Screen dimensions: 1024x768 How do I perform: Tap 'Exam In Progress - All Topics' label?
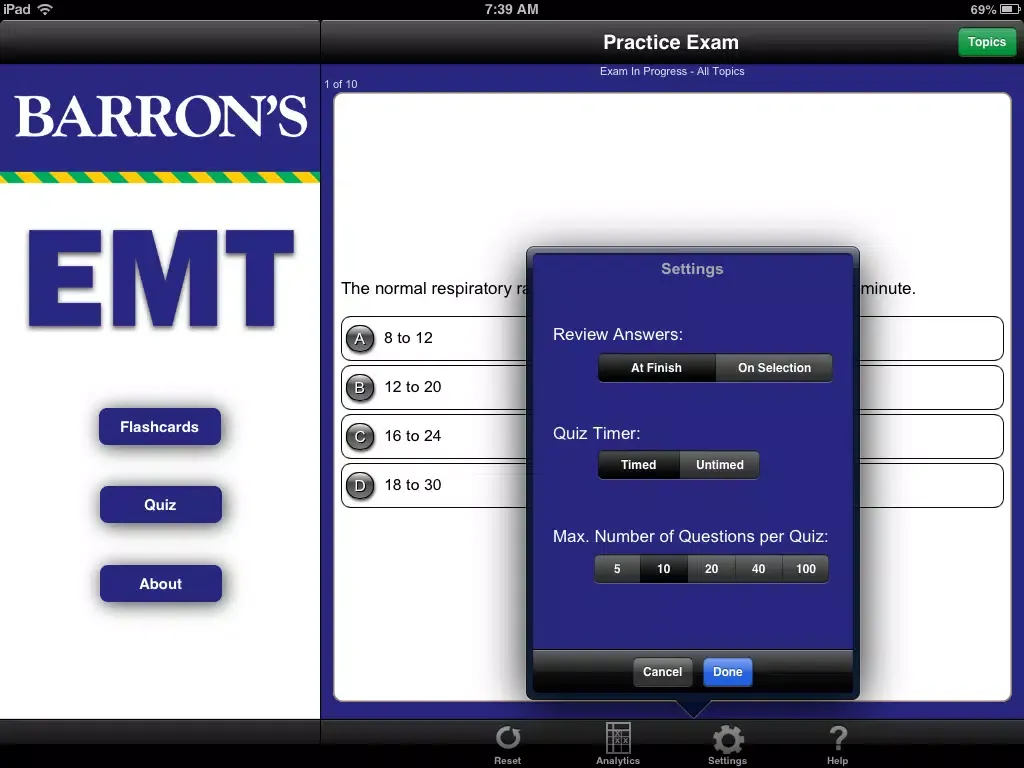point(672,71)
